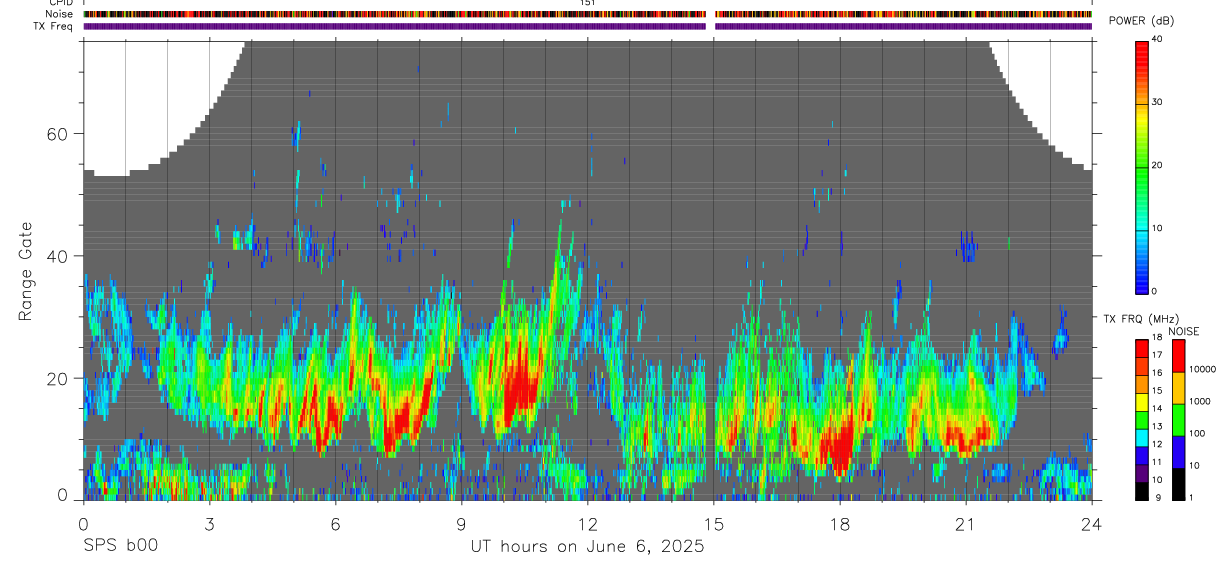Click the yellow 14–15 MHz TX frequency swatch

1142,402
